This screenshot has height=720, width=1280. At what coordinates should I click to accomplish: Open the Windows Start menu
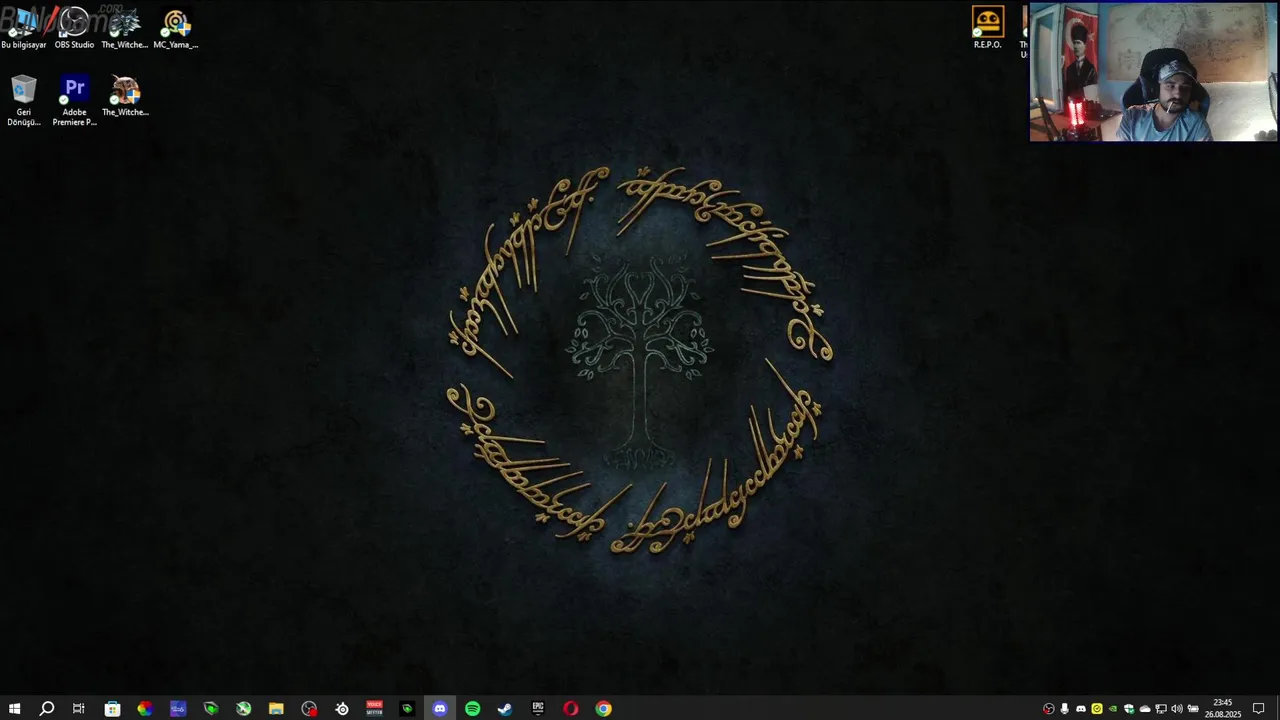pos(14,708)
